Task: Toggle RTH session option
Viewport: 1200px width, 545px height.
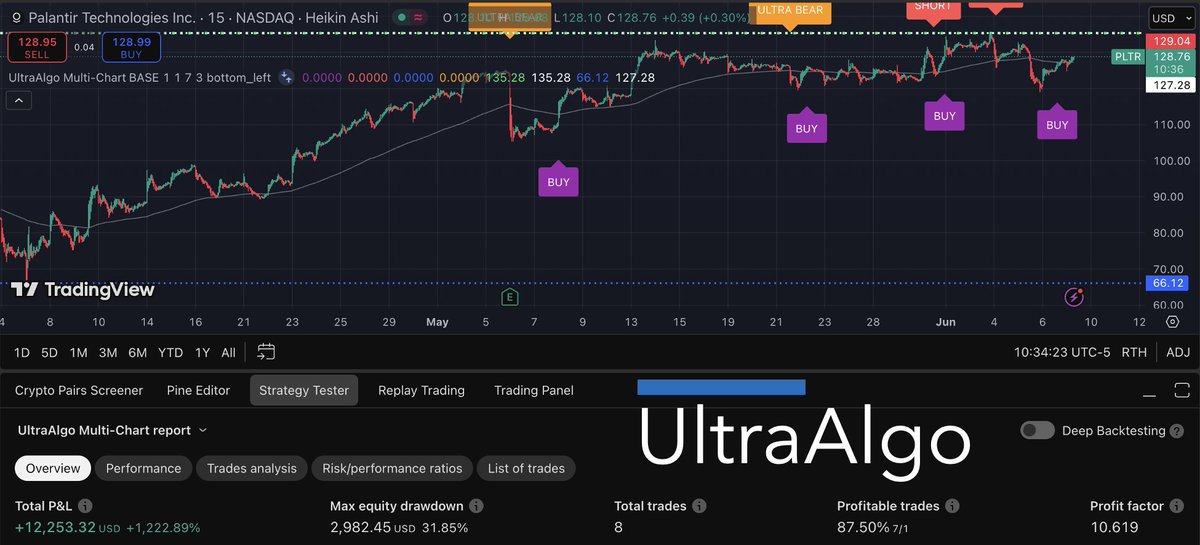Action: (x=1135, y=351)
